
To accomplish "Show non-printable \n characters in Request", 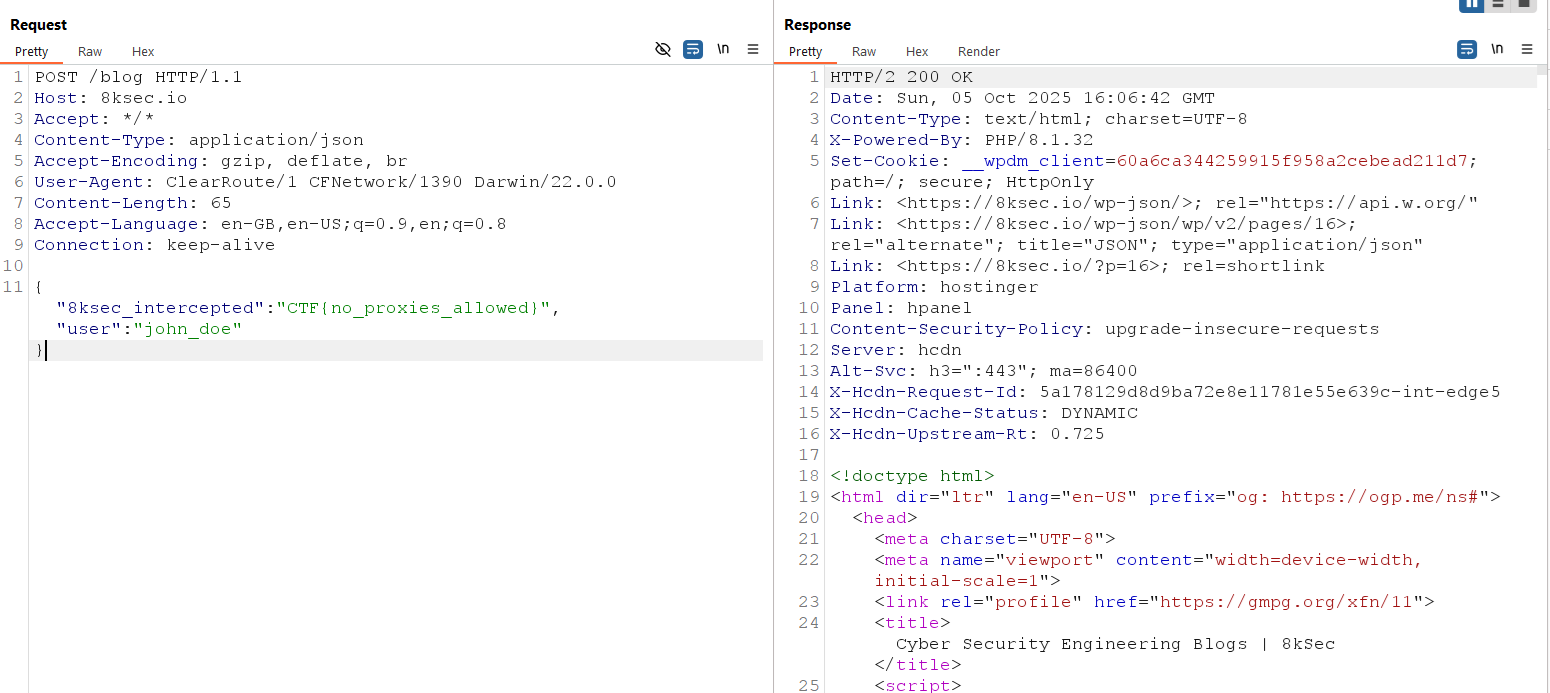I will coord(723,49).
